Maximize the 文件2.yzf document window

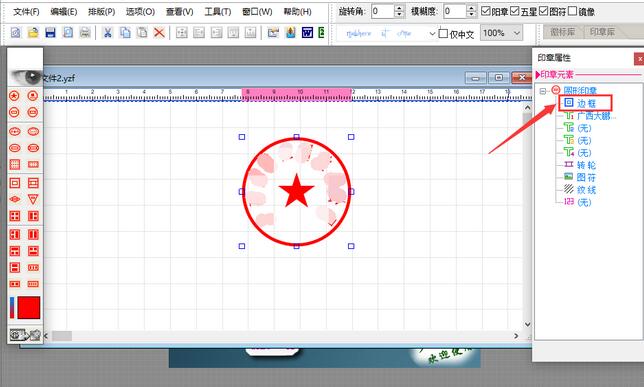(499, 78)
